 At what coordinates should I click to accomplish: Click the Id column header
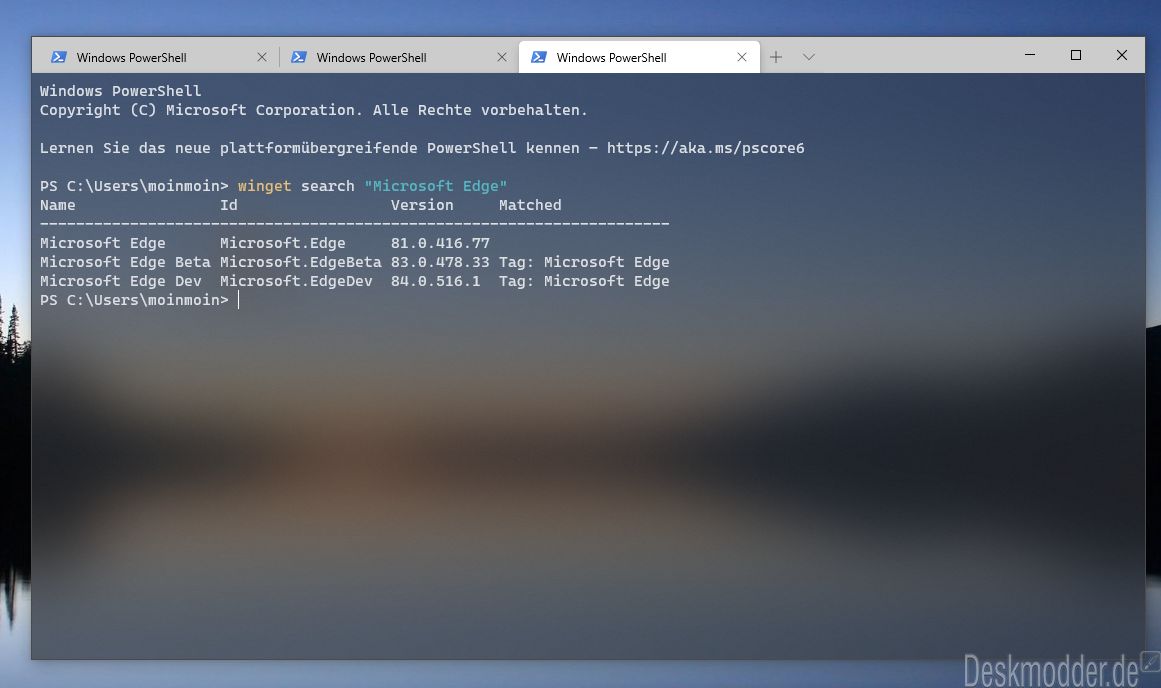coord(229,205)
